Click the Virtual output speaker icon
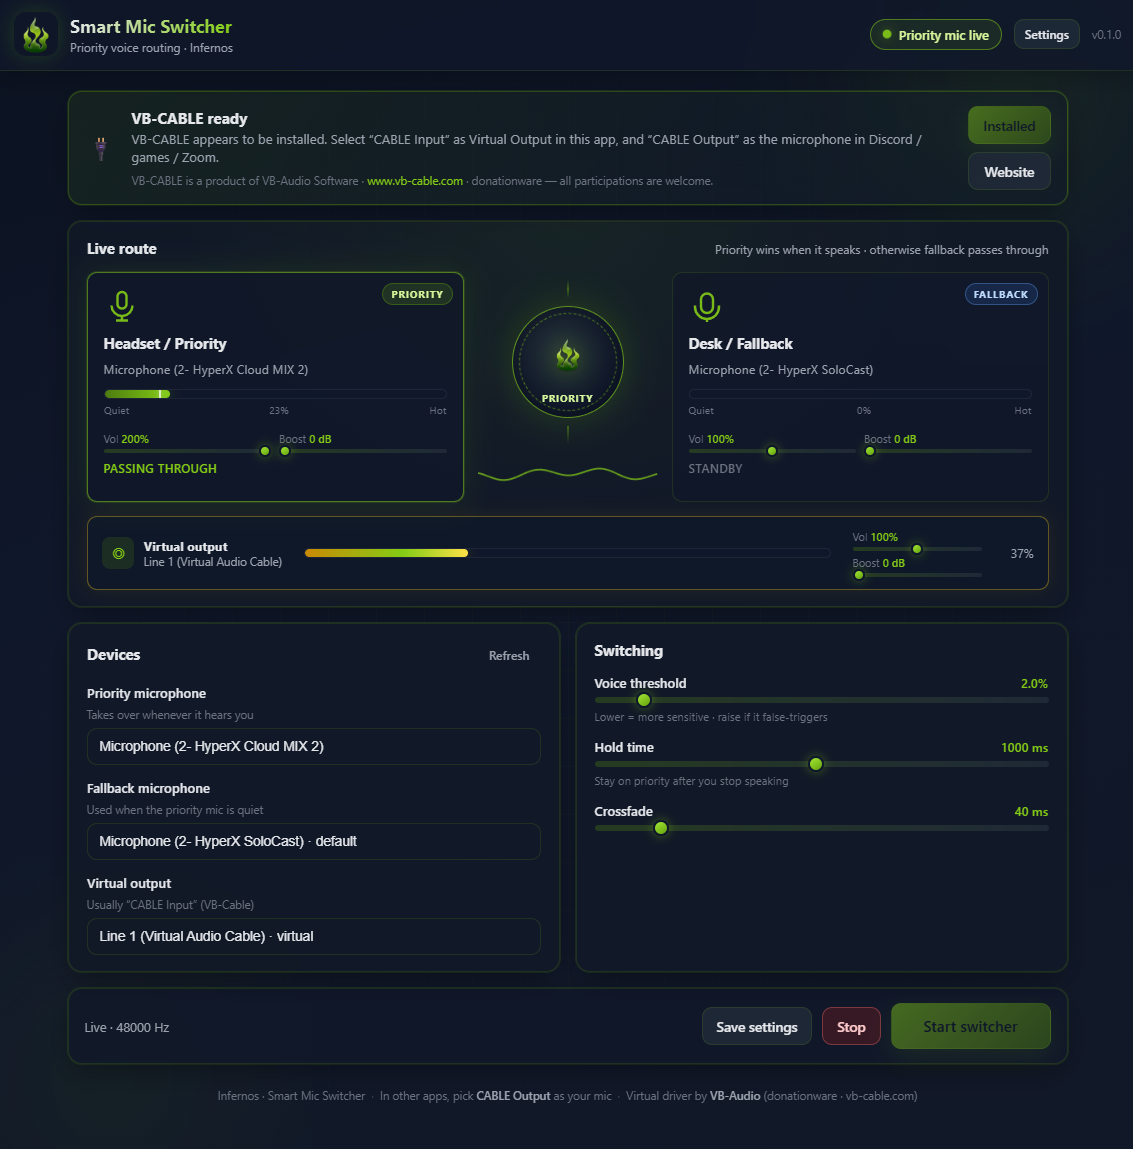The width and height of the screenshot is (1133, 1149). click(x=118, y=553)
